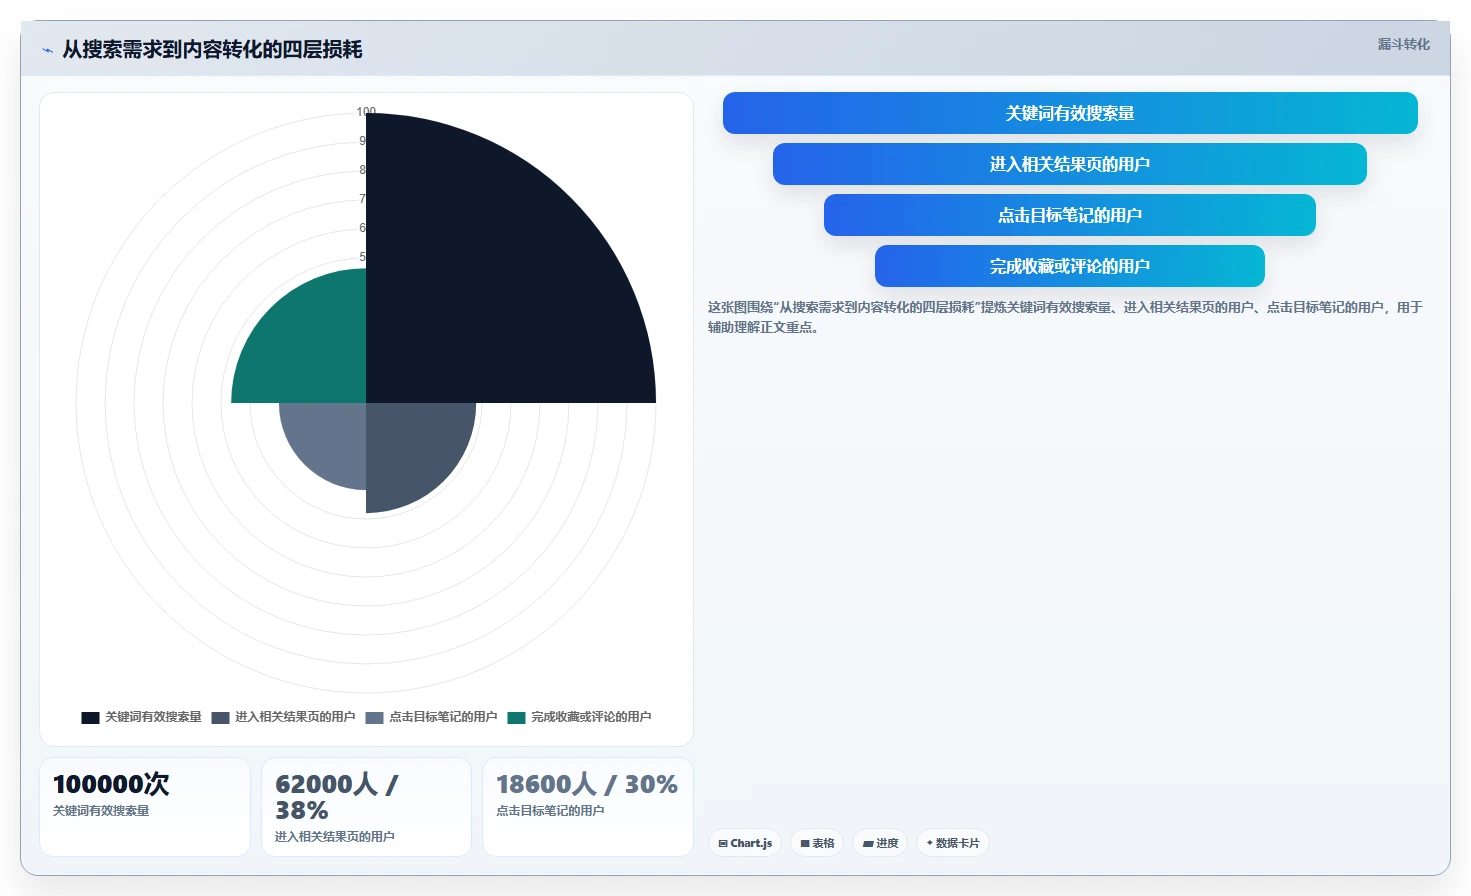
Task: Click the Chart.js tag chip
Action: tap(745, 843)
